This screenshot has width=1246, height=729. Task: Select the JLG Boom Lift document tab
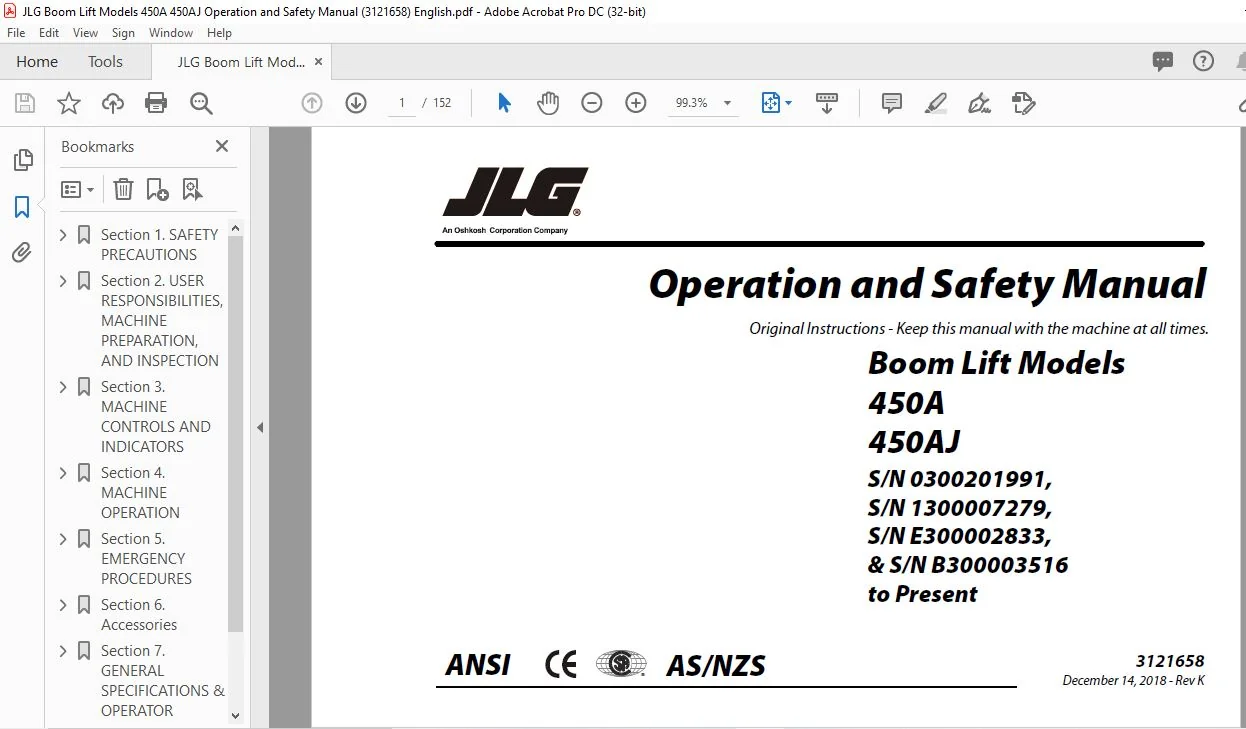pyautogui.click(x=240, y=62)
